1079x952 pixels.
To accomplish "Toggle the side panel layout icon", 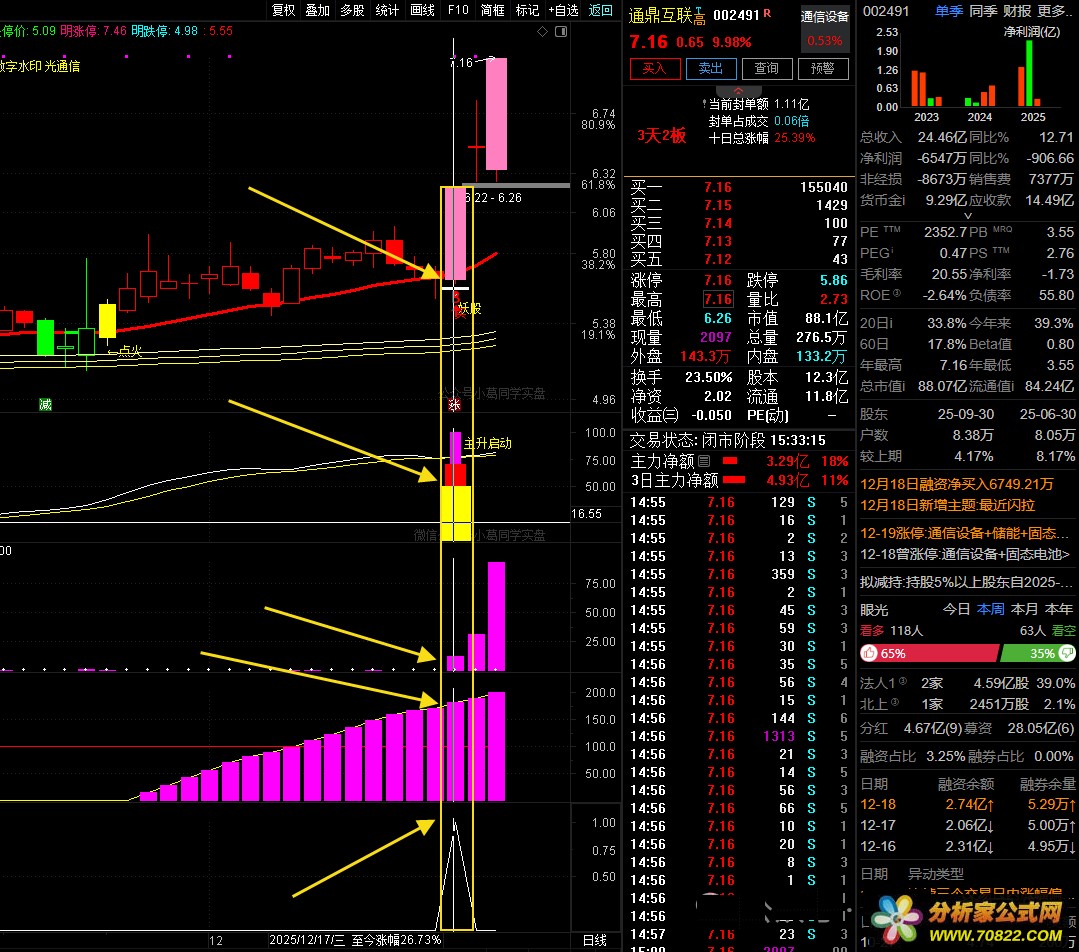I will point(561,32).
